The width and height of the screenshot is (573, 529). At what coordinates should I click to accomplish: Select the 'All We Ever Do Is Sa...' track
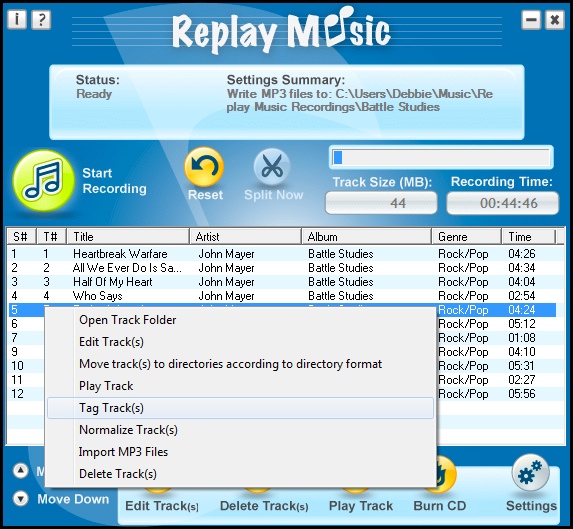tap(282, 268)
